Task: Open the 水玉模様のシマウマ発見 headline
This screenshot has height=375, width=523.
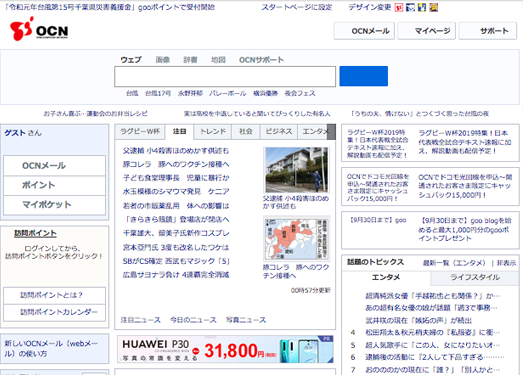Action: (176, 192)
